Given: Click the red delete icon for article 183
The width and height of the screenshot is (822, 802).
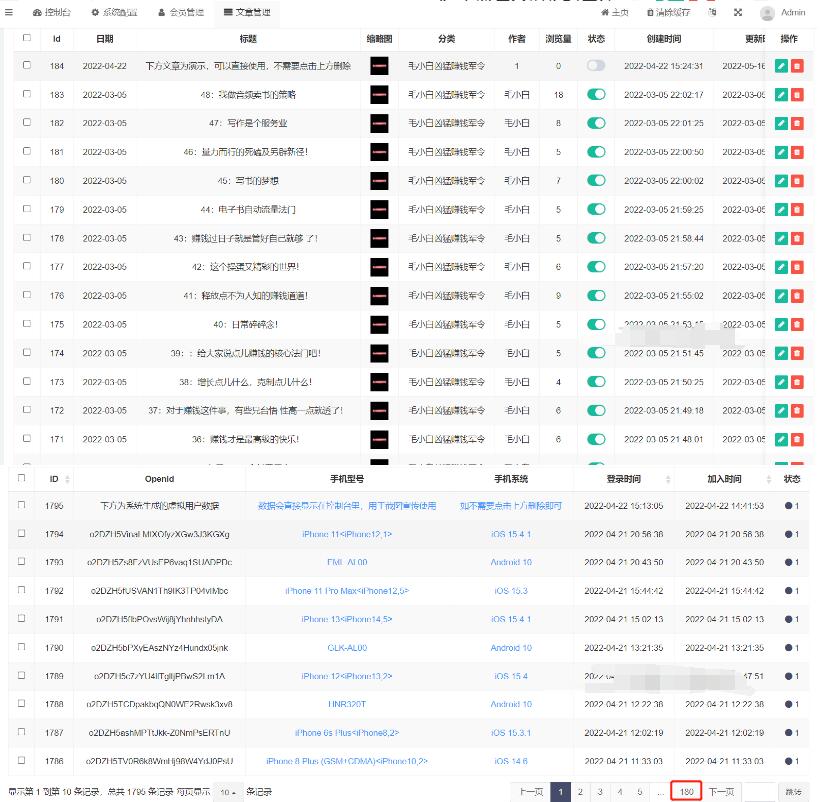Looking at the screenshot, I should [x=797, y=95].
